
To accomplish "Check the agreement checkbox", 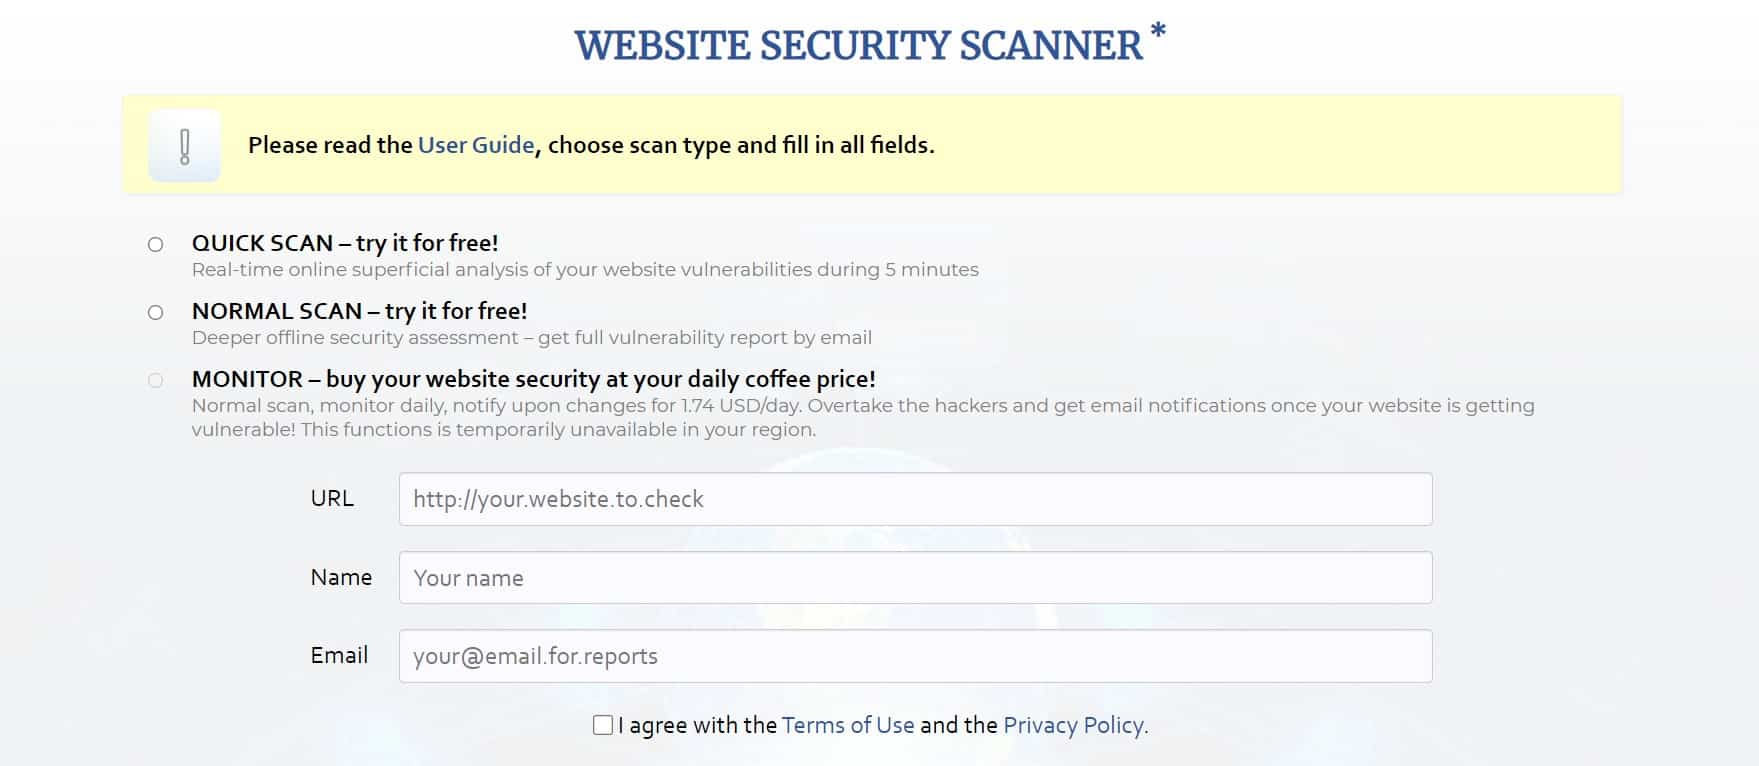I will coord(601,724).
